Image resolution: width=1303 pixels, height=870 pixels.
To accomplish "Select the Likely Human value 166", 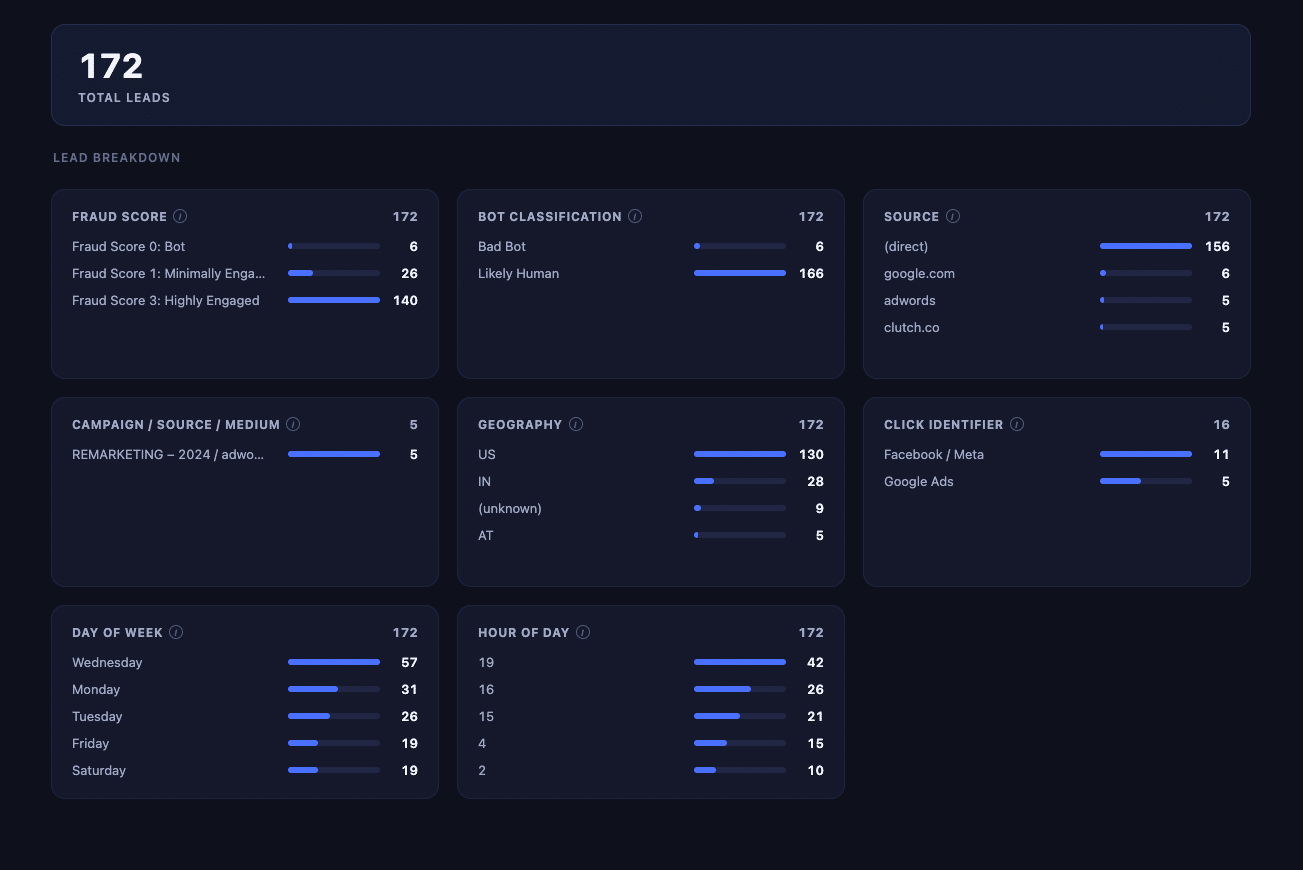I will pos(811,273).
